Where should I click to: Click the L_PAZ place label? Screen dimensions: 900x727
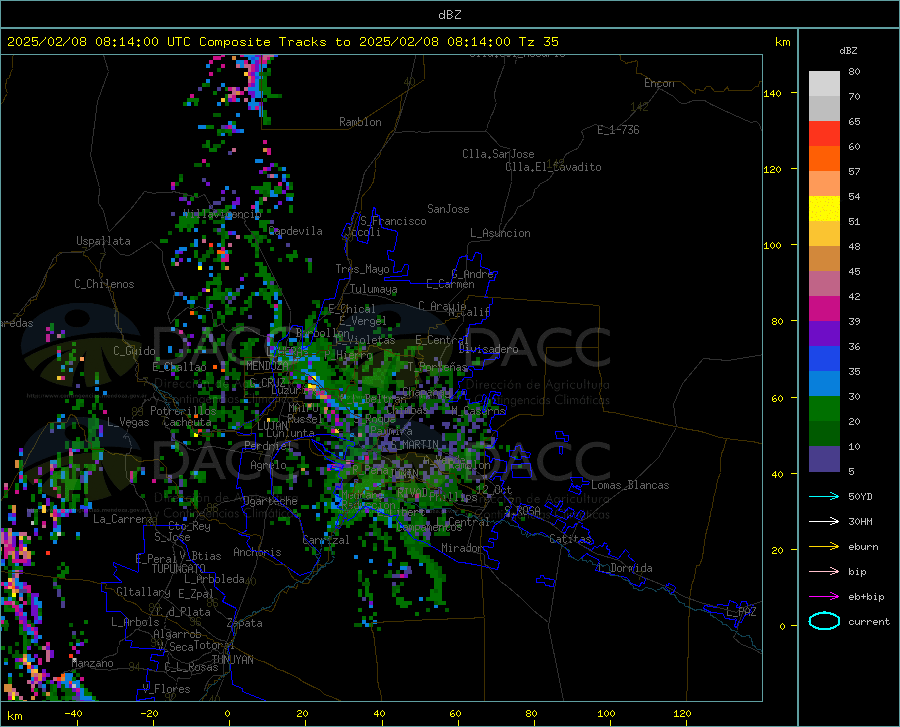click(x=741, y=612)
